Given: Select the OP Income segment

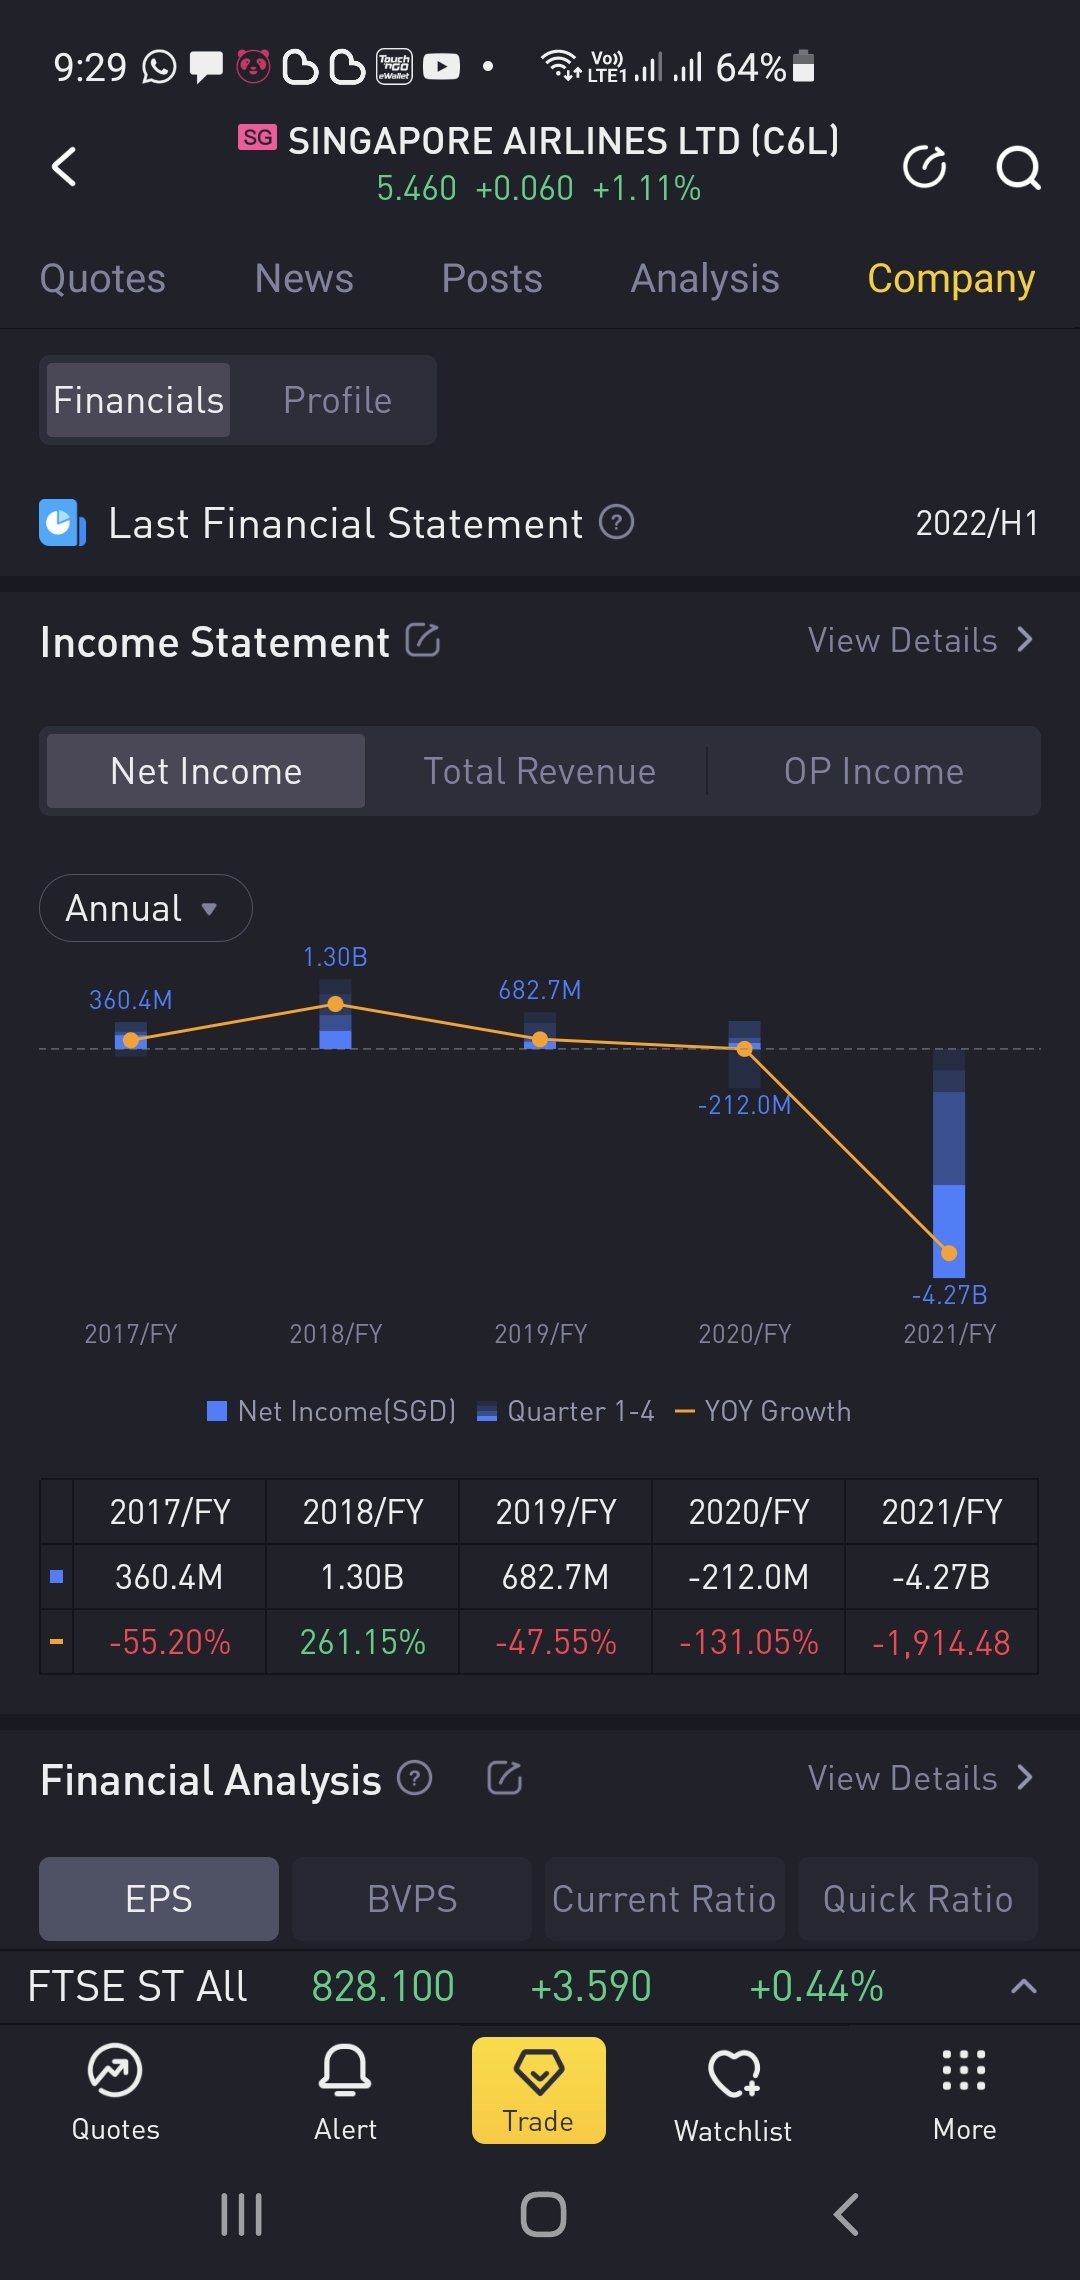Looking at the screenshot, I should 873,771.
